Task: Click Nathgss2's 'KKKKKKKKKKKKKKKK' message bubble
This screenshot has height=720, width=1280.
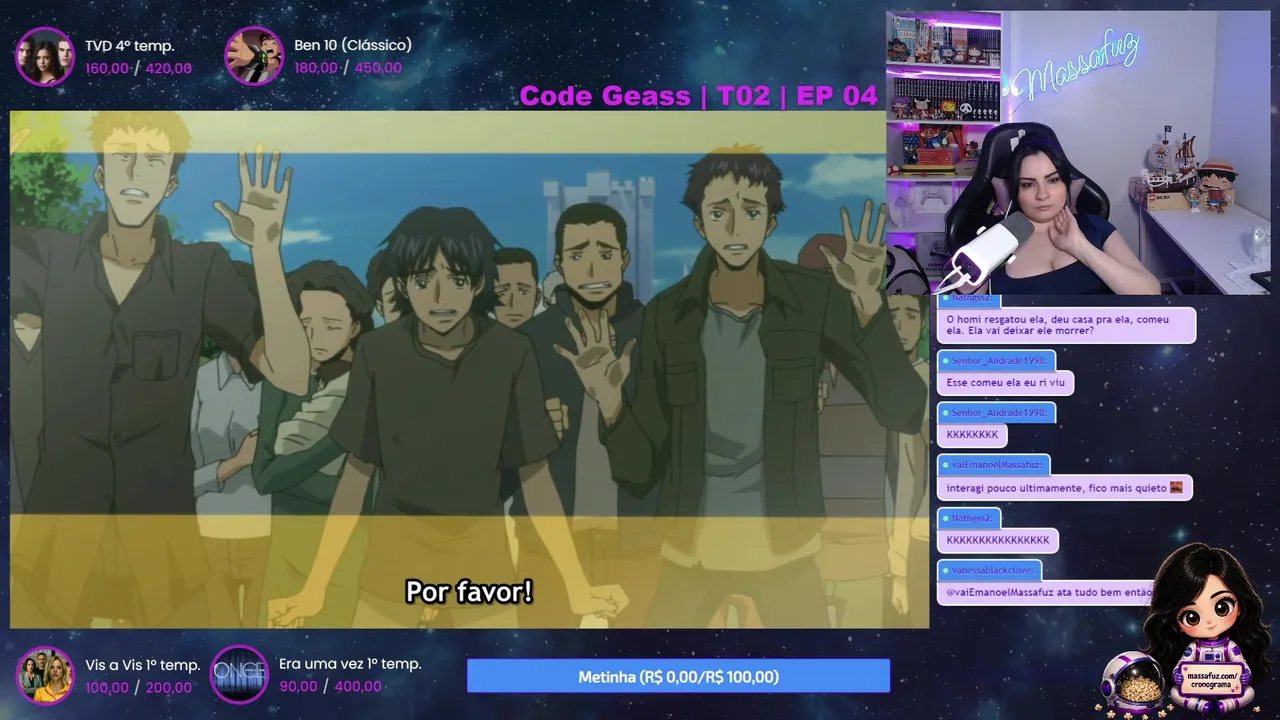Action: (x=998, y=540)
